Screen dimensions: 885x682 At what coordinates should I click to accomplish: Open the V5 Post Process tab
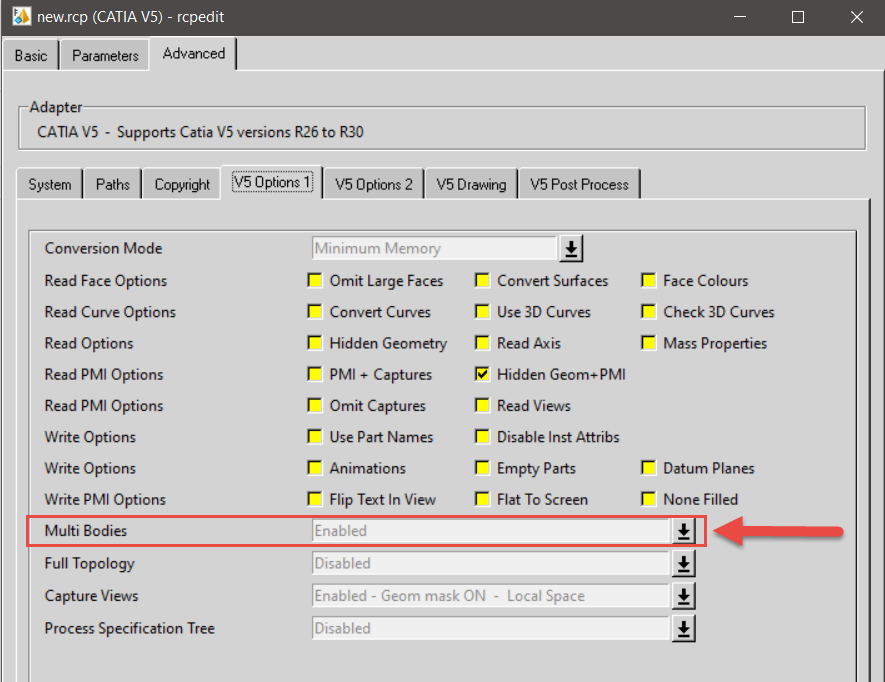pos(579,184)
